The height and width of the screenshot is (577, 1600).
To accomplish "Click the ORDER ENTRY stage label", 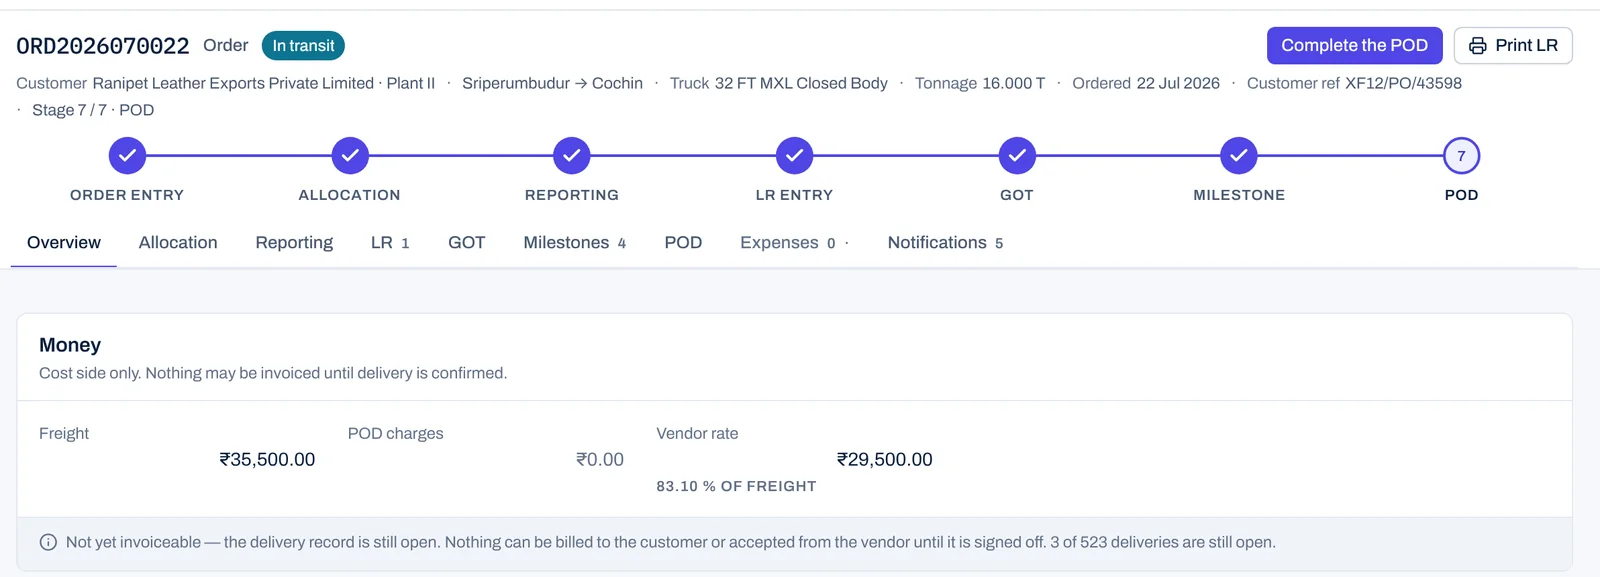I will click(x=127, y=195).
